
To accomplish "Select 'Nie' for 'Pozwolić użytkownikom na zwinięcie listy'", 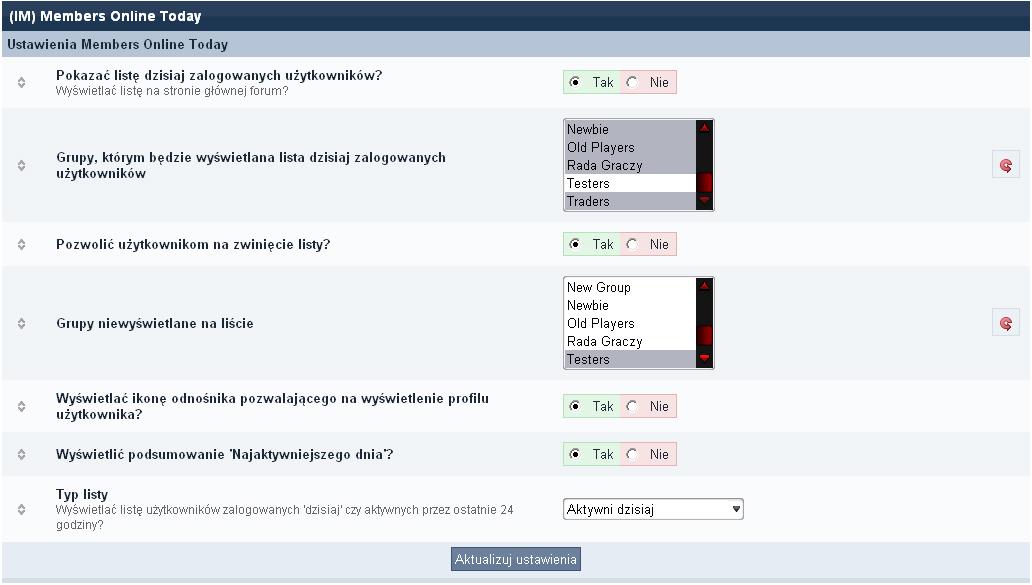I will click(632, 245).
